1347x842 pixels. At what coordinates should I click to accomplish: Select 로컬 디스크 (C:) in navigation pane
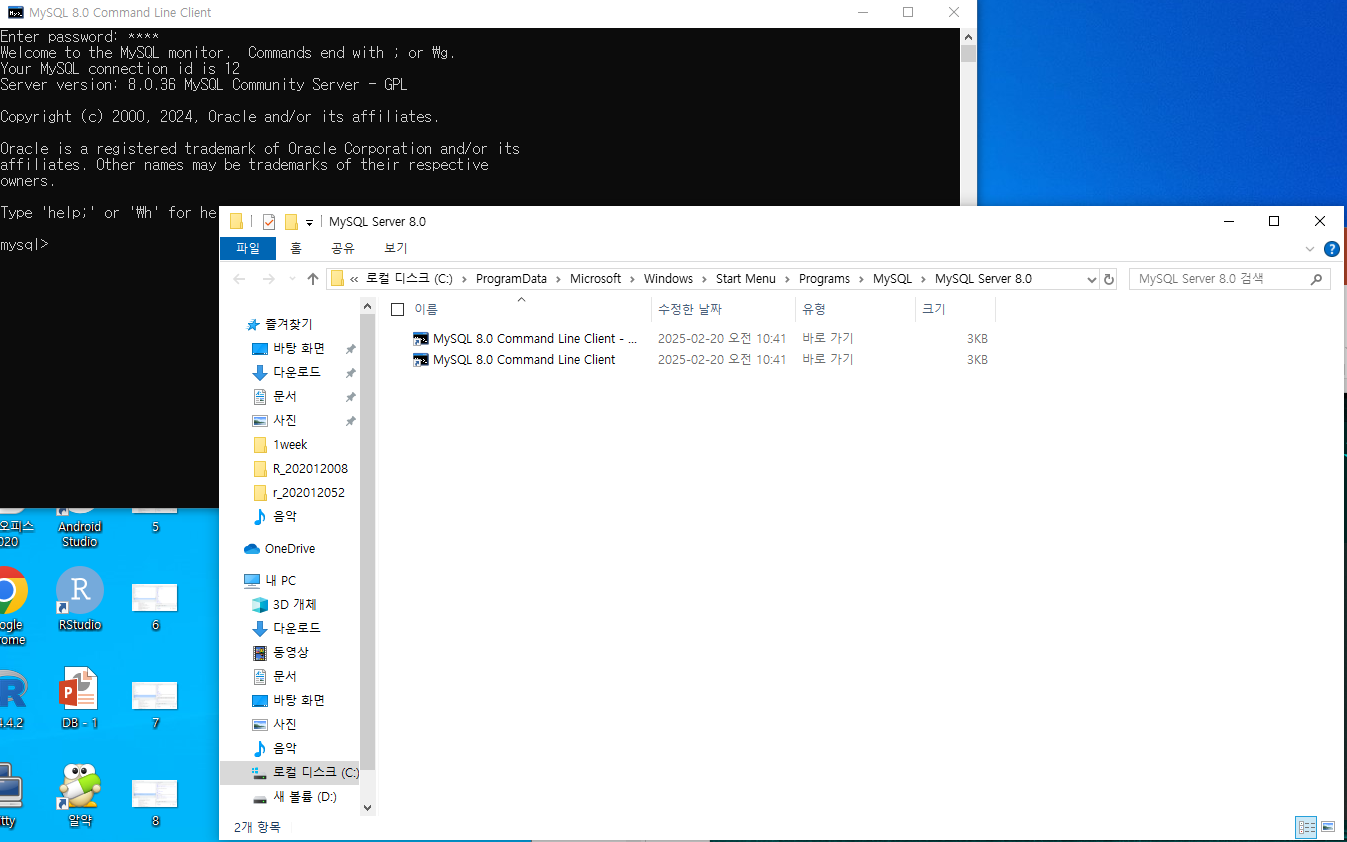click(305, 773)
